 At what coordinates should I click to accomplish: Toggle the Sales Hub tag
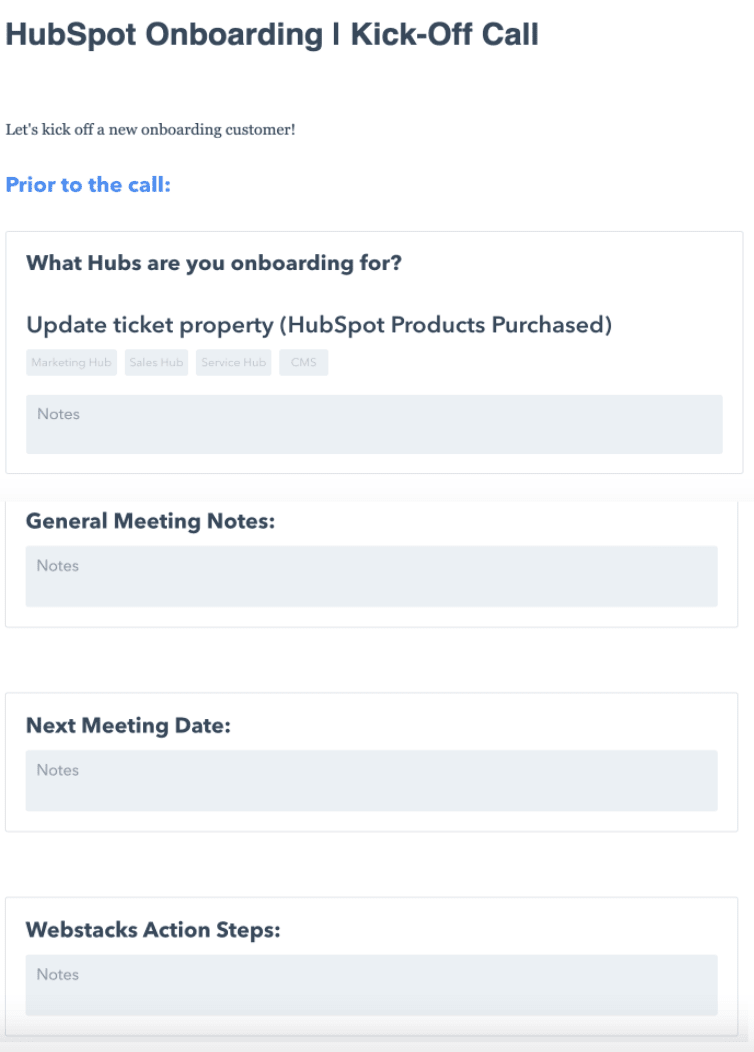pyautogui.click(x=155, y=362)
